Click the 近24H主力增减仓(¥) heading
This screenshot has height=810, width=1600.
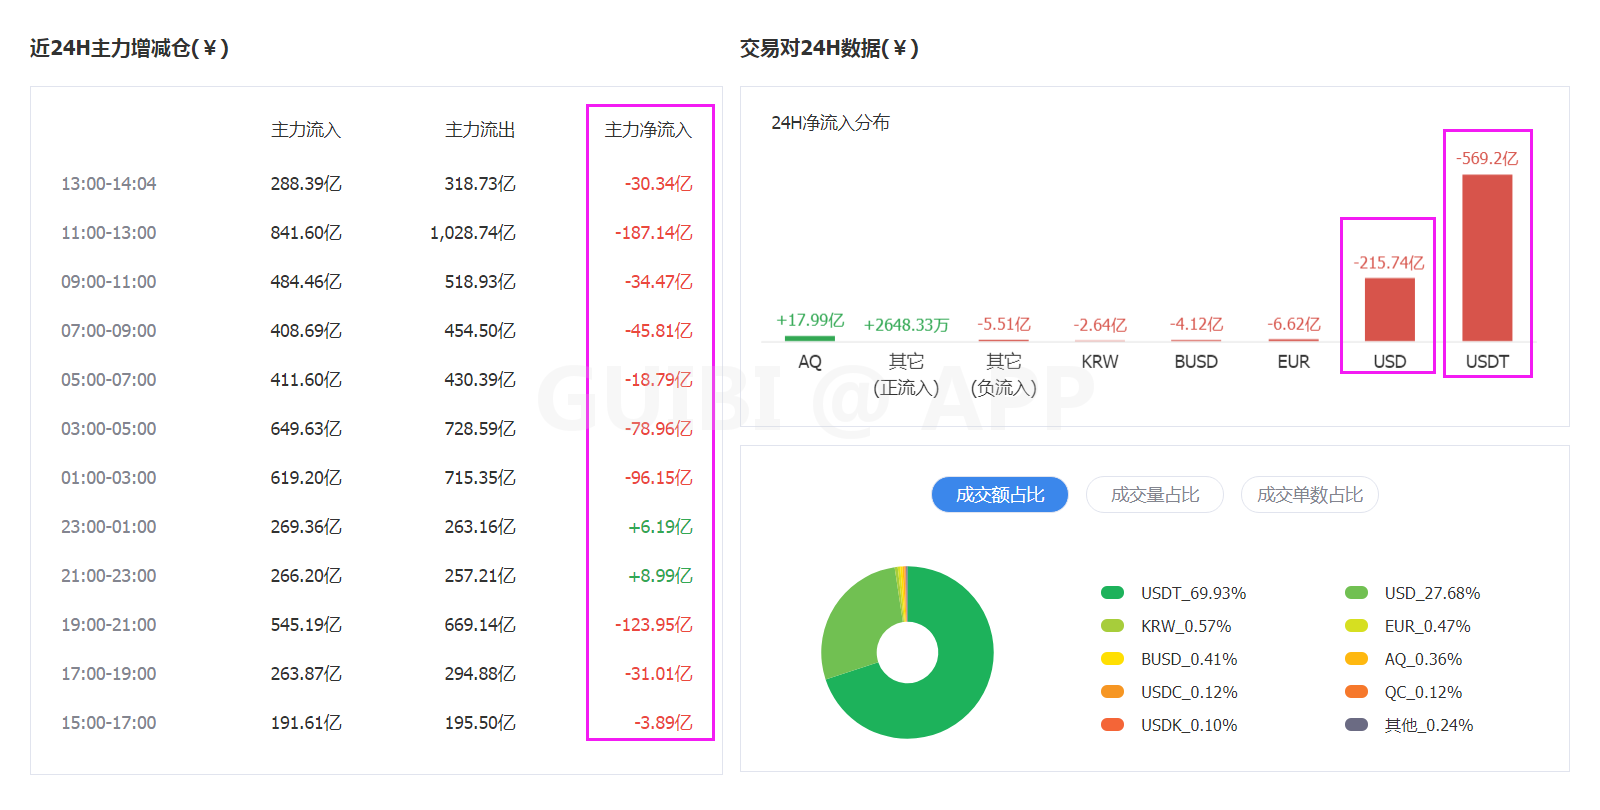[x=129, y=48]
